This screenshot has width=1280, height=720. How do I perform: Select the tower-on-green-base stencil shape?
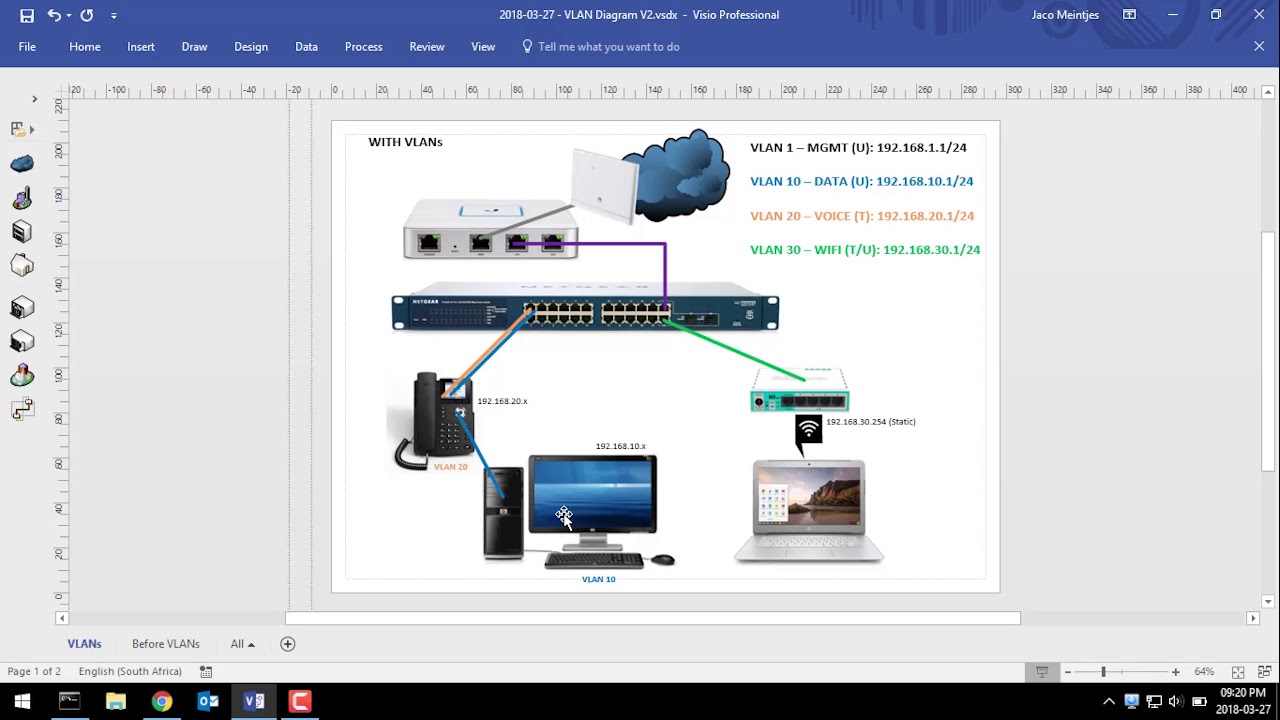click(22, 376)
